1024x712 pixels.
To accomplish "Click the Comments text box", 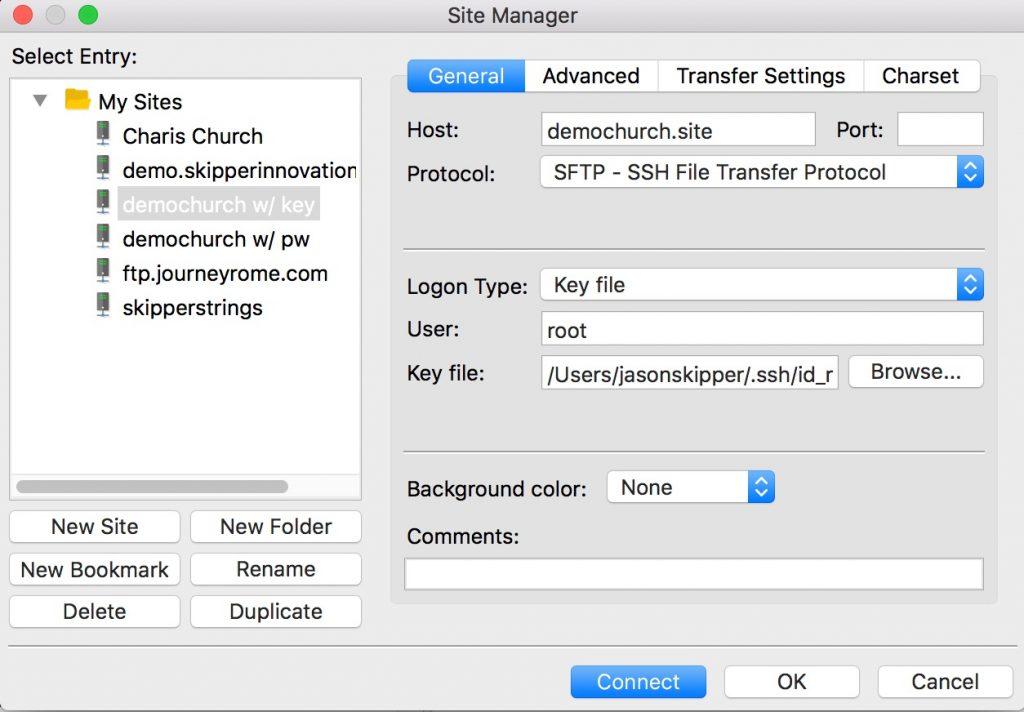I will pos(694,574).
